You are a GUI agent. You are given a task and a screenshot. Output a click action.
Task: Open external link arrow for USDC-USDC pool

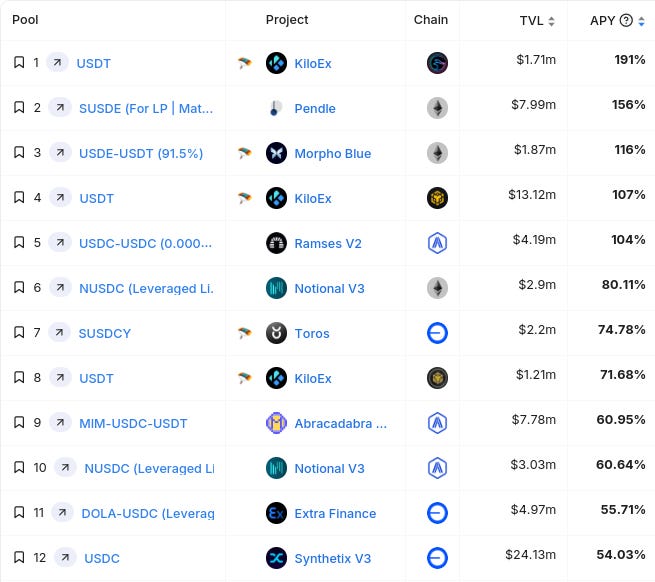coord(60,242)
